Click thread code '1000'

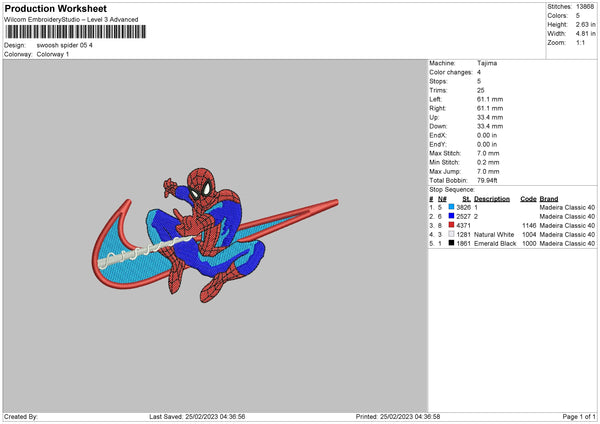[529, 243]
